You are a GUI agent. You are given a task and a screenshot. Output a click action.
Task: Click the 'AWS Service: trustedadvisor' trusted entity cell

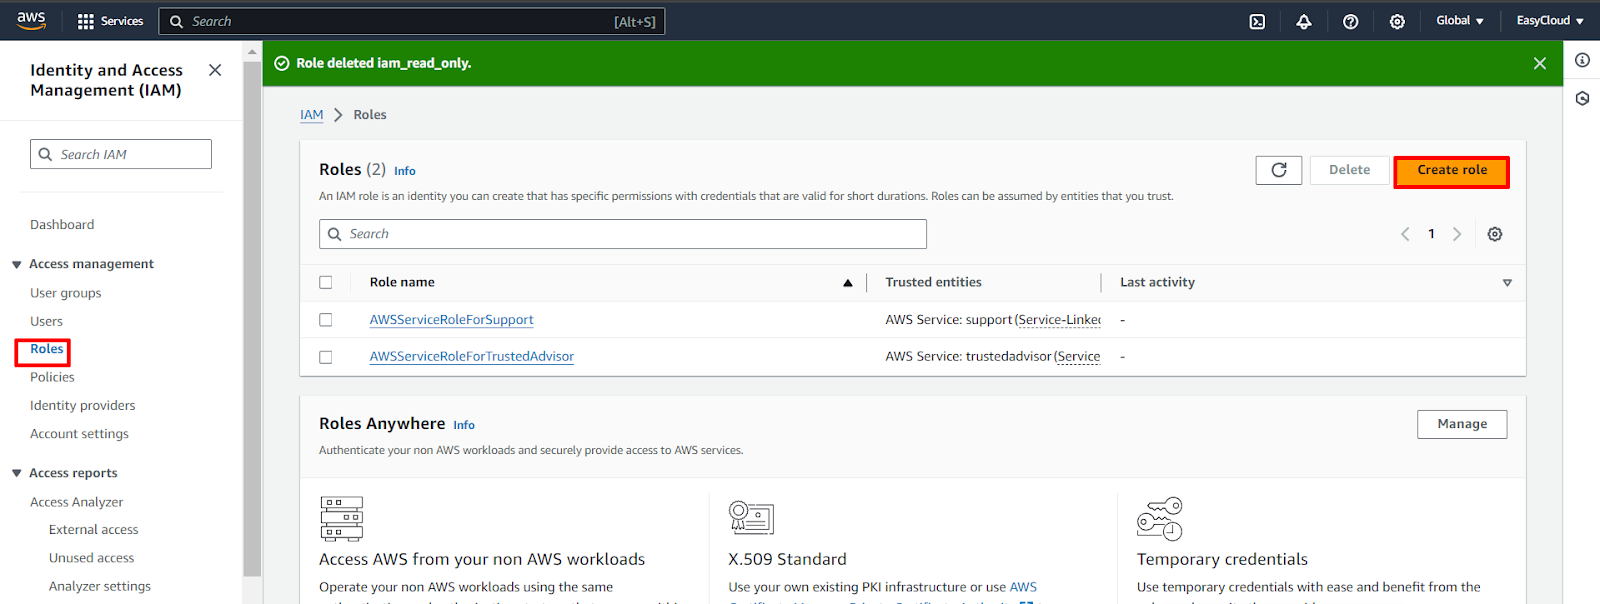[x=993, y=357]
